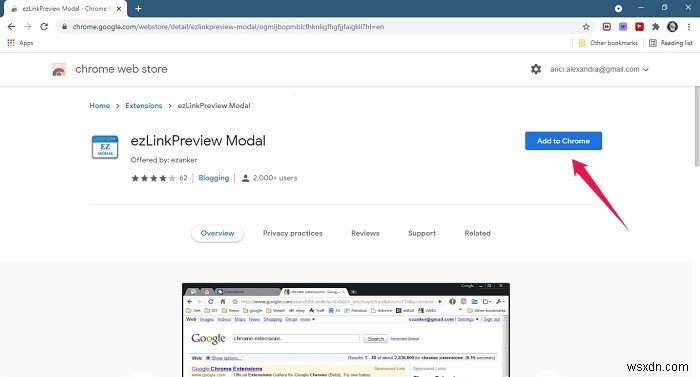Switch to Privacy practices tab
The width and height of the screenshot is (700, 377).
[x=292, y=233]
